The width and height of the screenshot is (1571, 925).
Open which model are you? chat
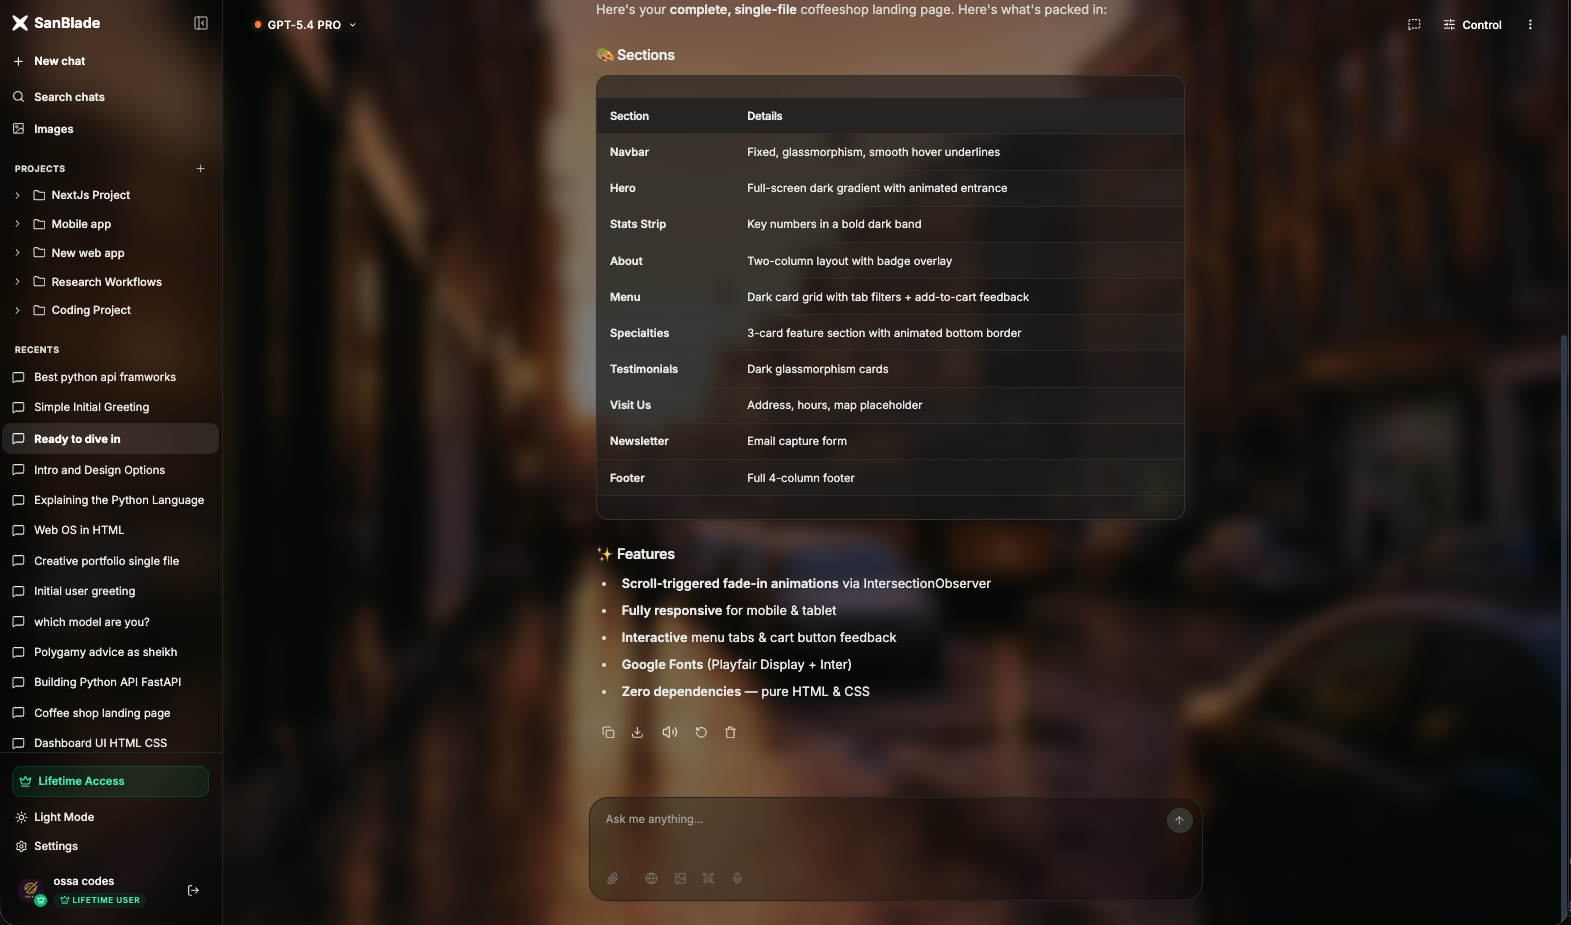pos(92,622)
